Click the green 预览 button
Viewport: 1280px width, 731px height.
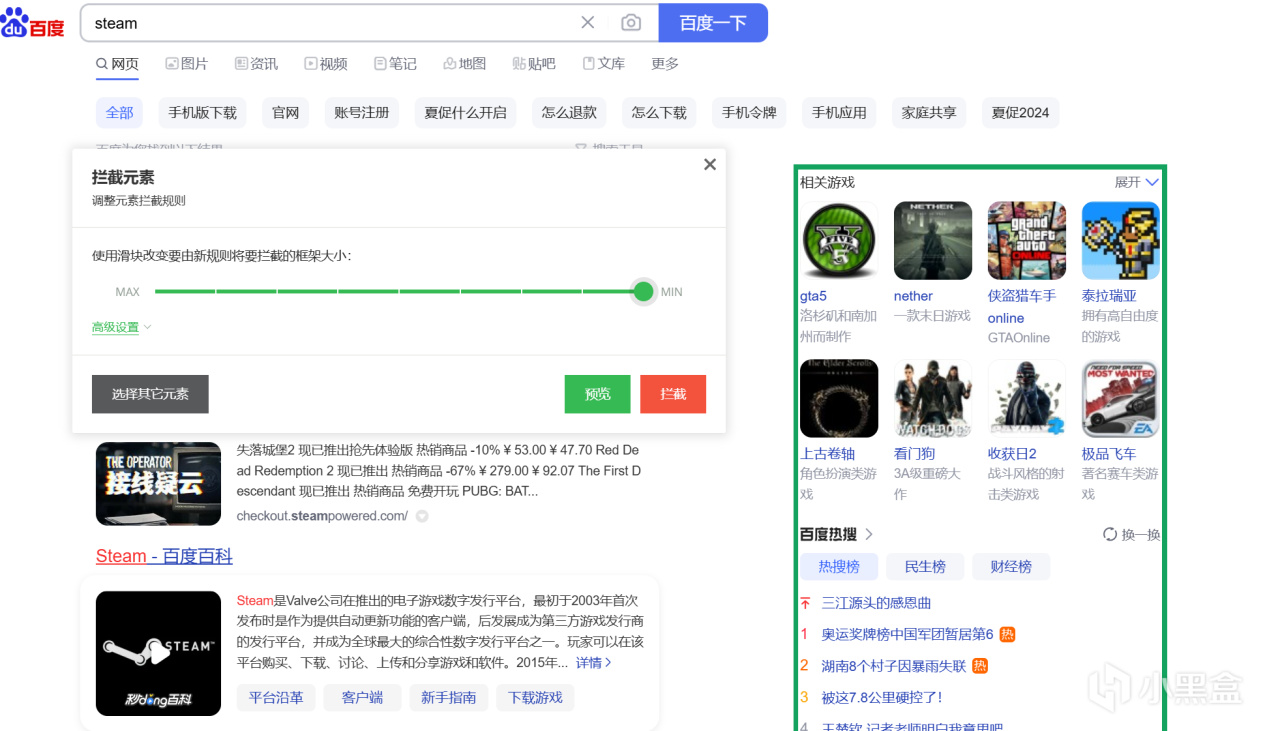598,394
